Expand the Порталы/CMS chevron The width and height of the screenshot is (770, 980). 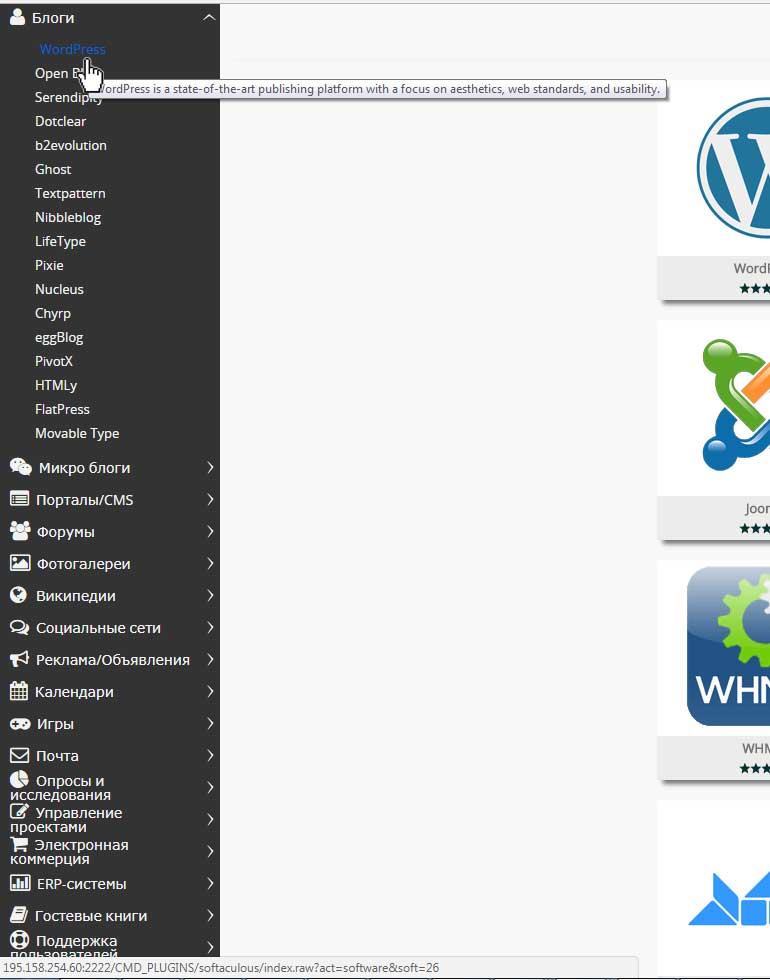coord(210,499)
